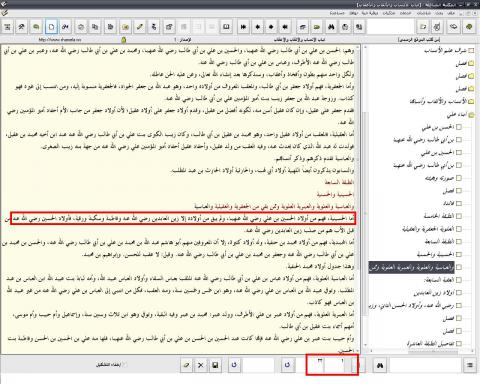Screen dimensions: 480x384
Task: Open the مفضلات menu
Action: tap(389, 13)
